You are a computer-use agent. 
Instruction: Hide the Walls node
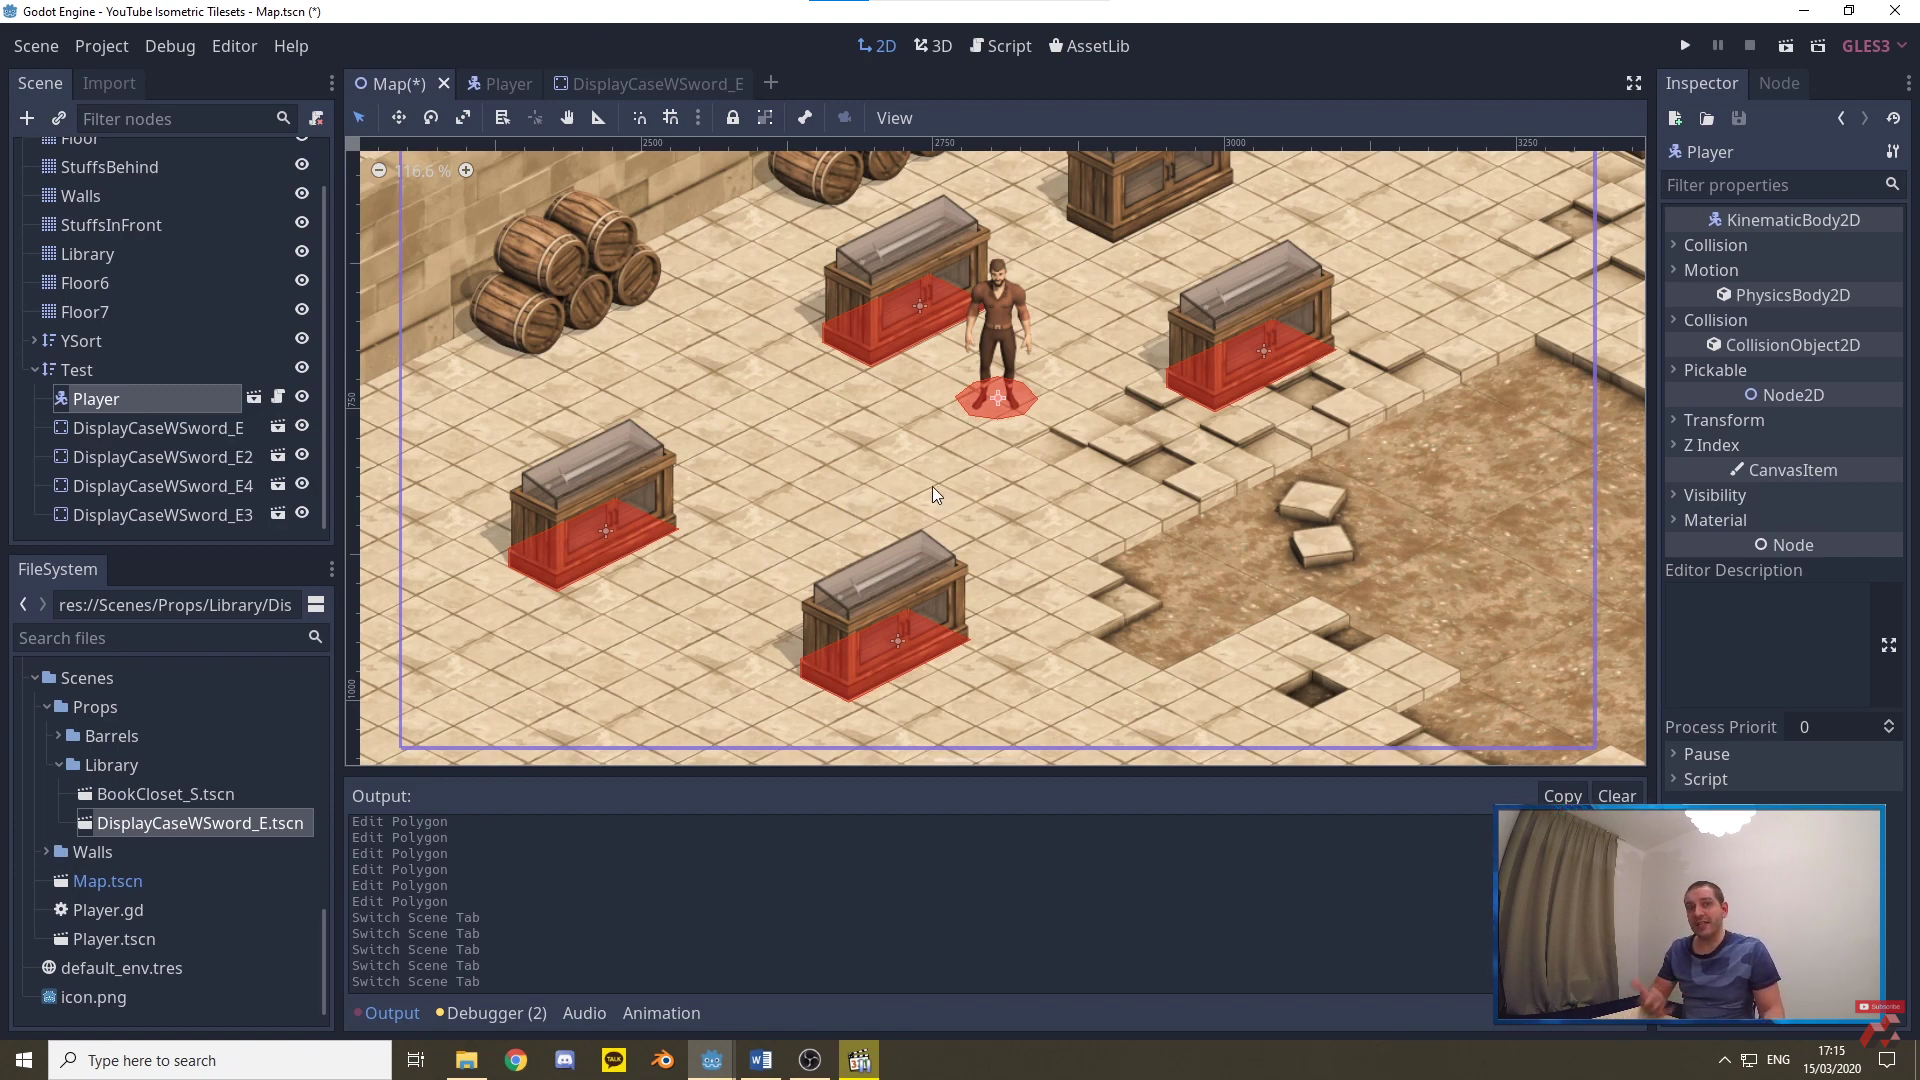coord(302,194)
